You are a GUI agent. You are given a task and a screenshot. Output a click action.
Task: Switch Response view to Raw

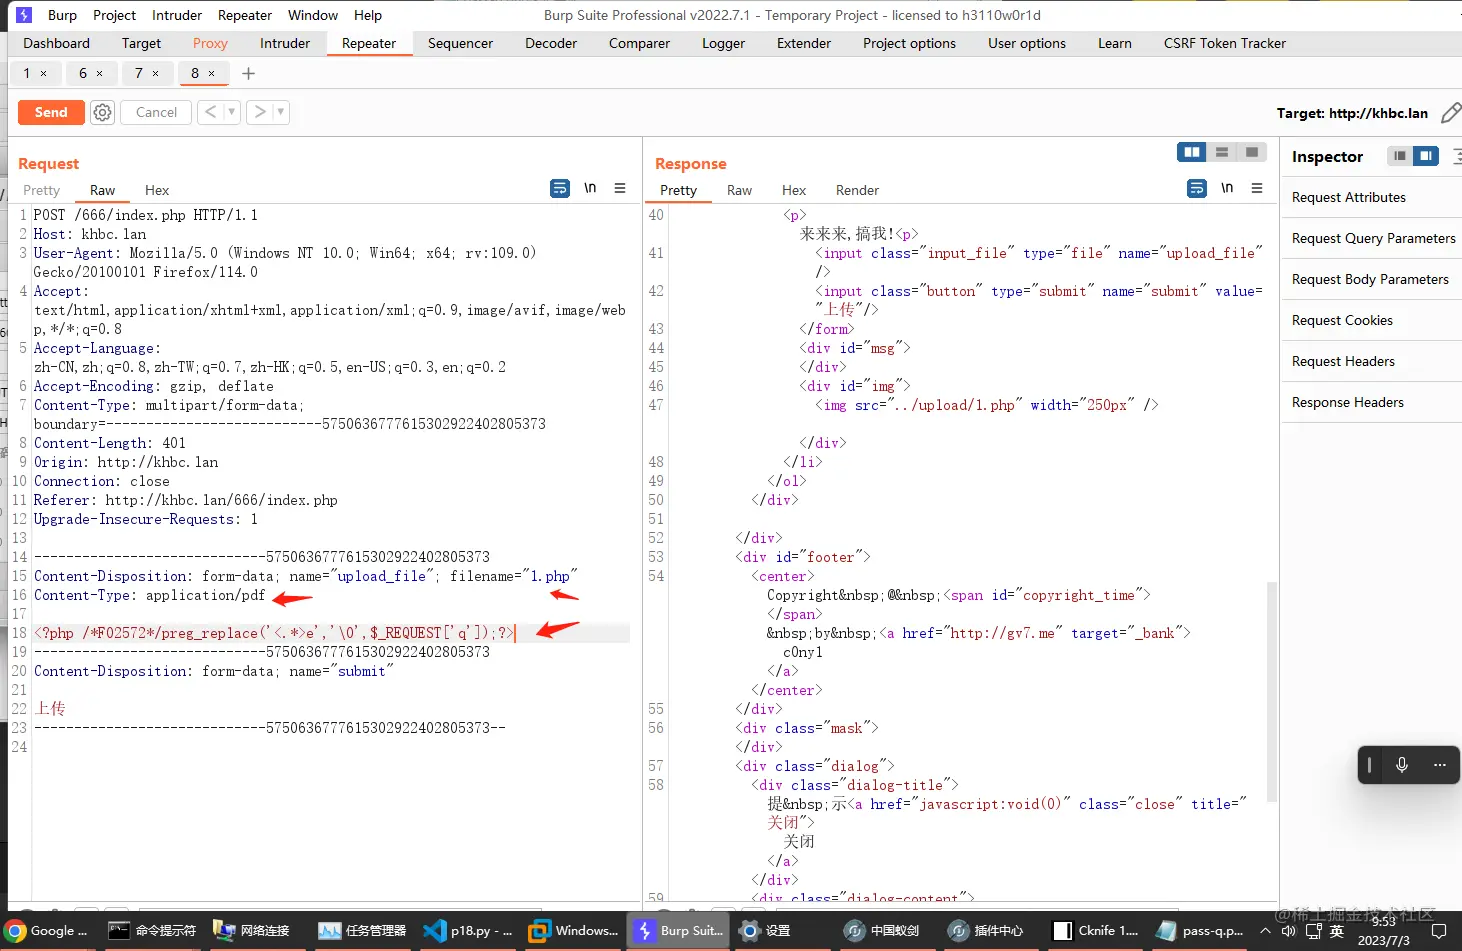[739, 190]
